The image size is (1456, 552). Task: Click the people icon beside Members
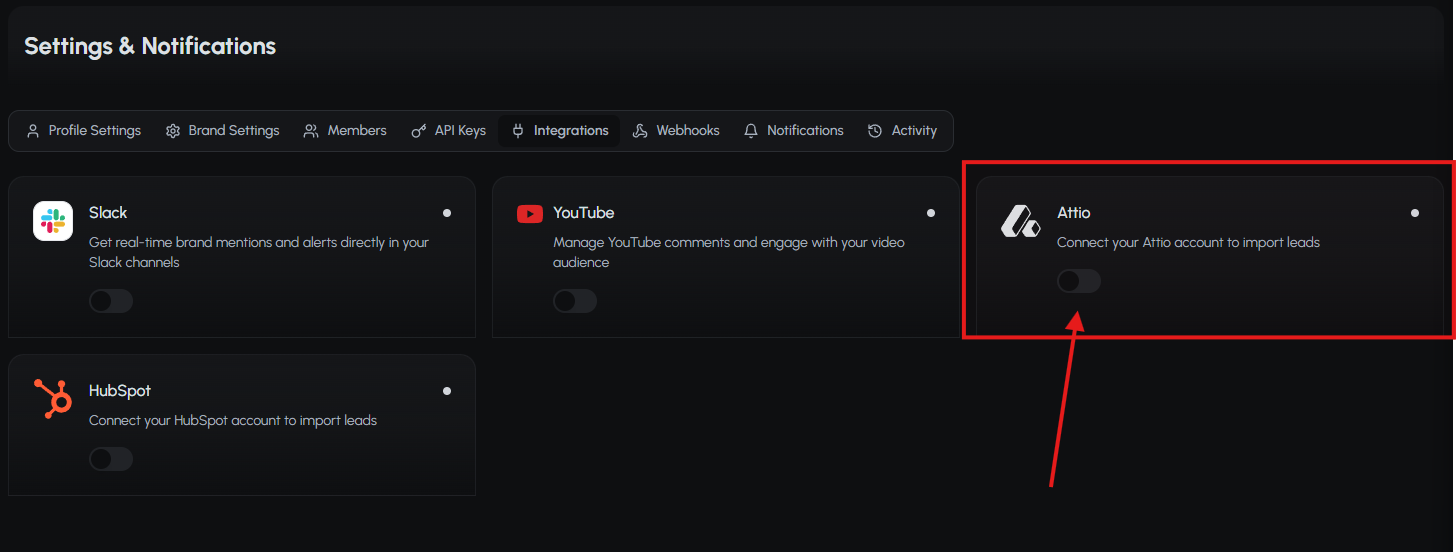311,131
